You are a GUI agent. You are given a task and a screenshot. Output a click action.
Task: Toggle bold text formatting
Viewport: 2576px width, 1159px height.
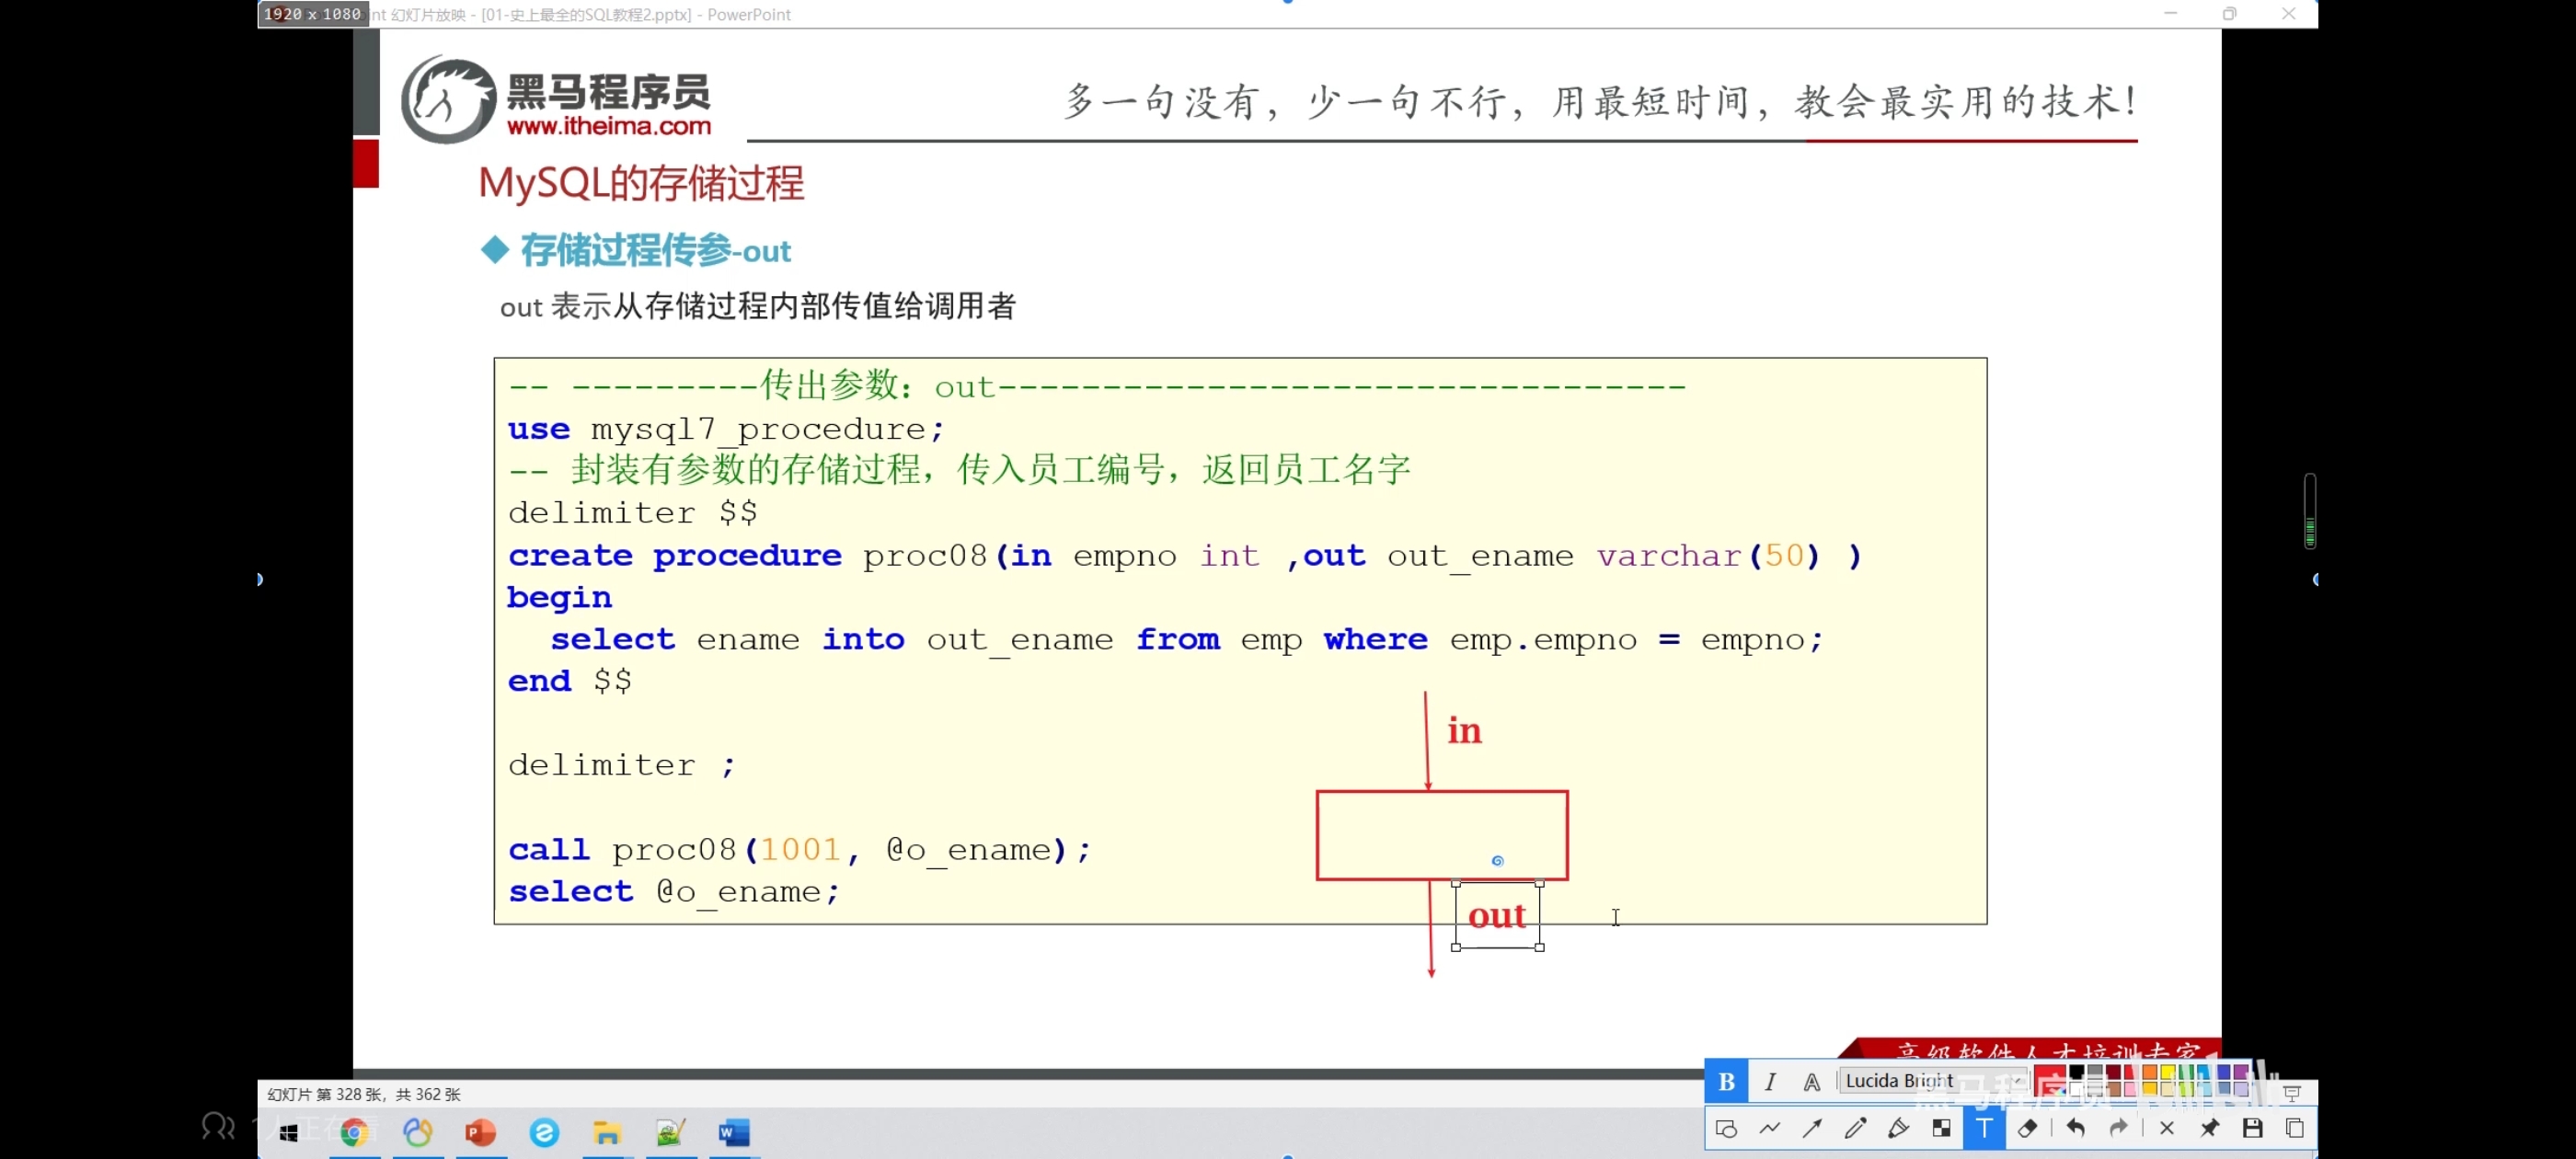[x=1726, y=1081]
